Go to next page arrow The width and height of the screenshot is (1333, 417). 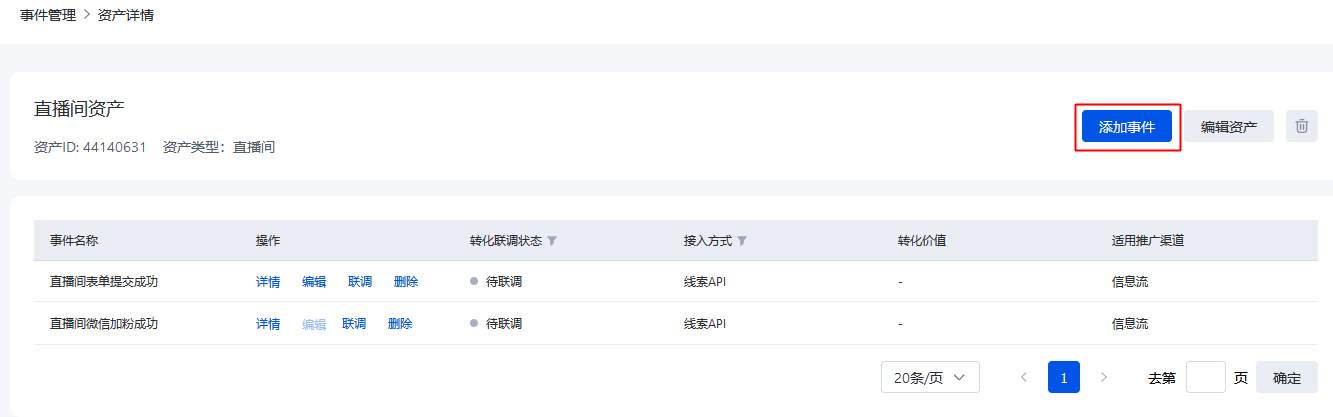tap(1104, 377)
